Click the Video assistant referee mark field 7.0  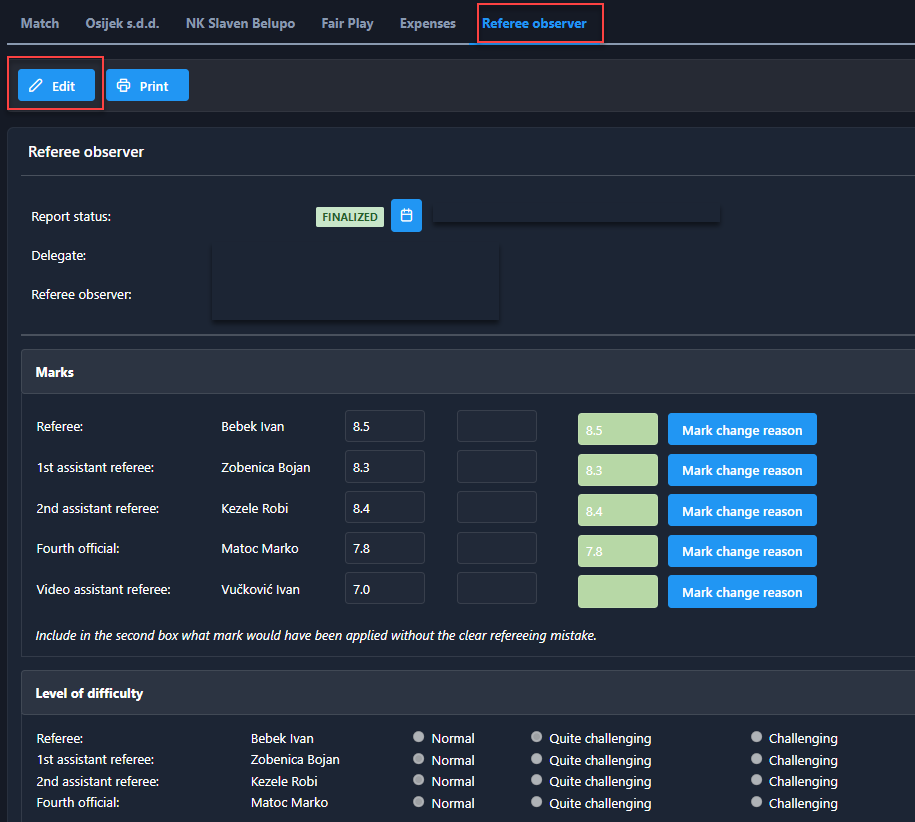pyautogui.click(x=385, y=588)
